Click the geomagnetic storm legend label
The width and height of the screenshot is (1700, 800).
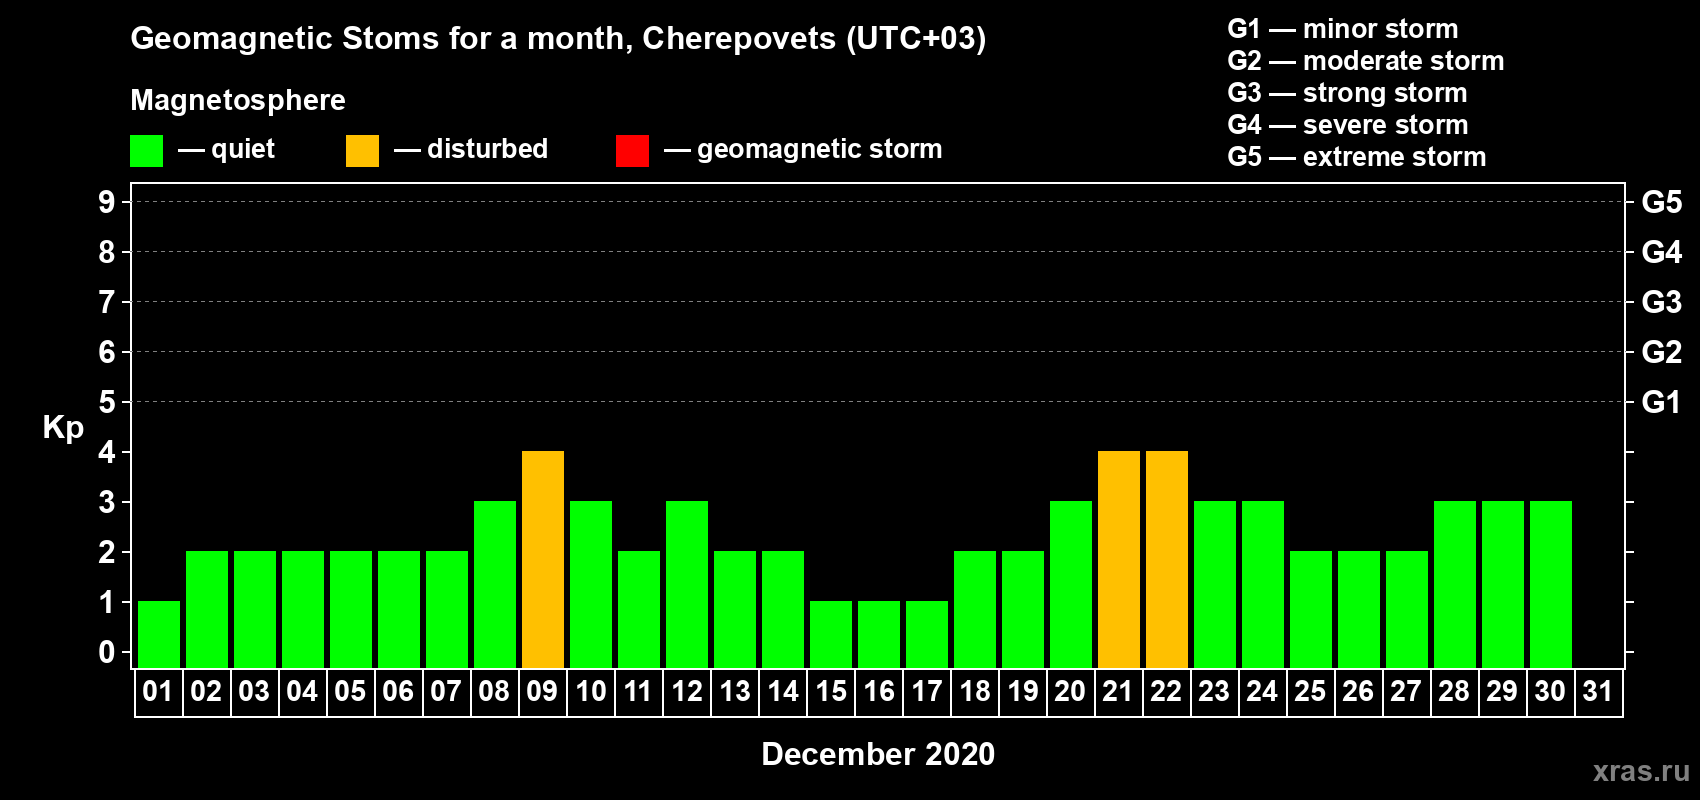(x=820, y=150)
